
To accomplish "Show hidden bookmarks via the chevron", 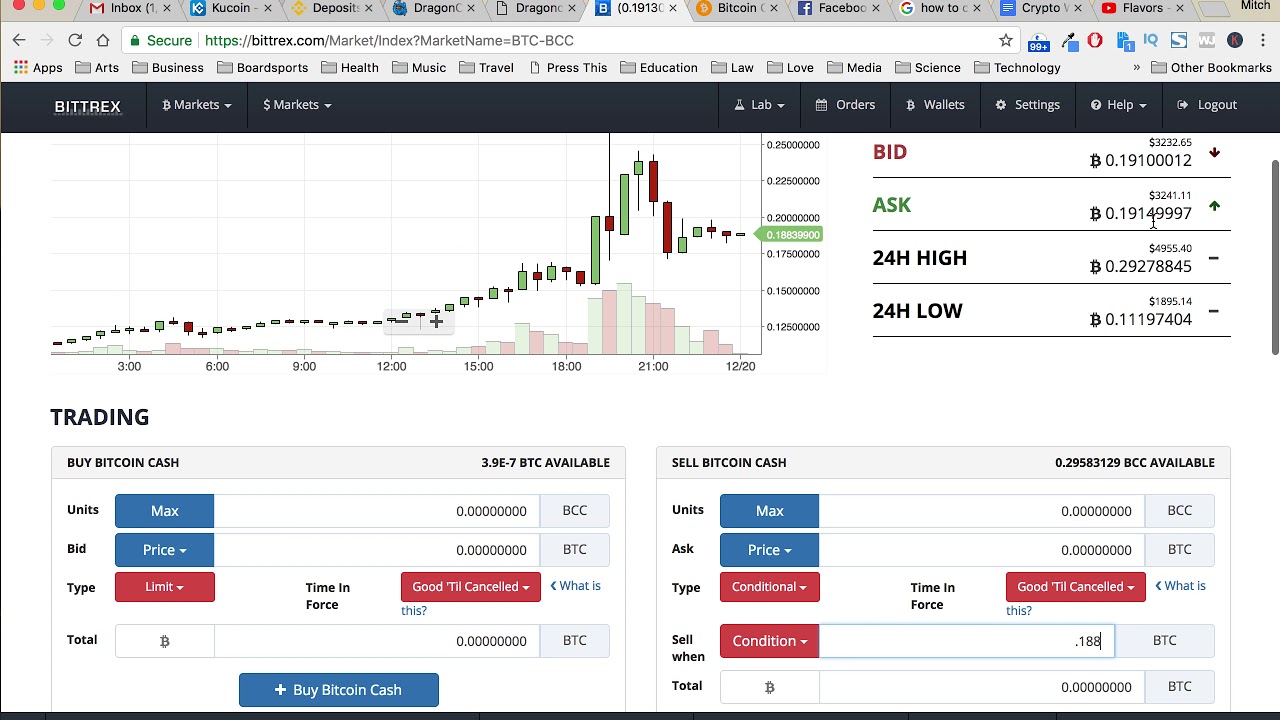I will click(x=1136, y=68).
